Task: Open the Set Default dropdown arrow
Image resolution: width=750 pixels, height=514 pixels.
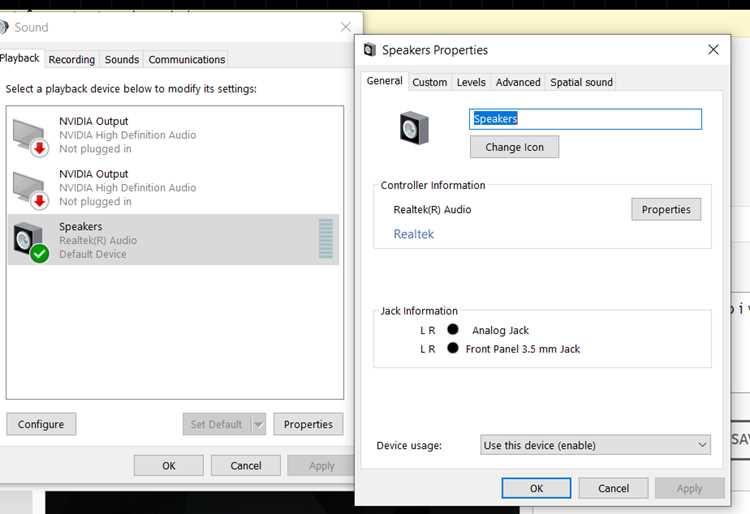Action: 258,424
